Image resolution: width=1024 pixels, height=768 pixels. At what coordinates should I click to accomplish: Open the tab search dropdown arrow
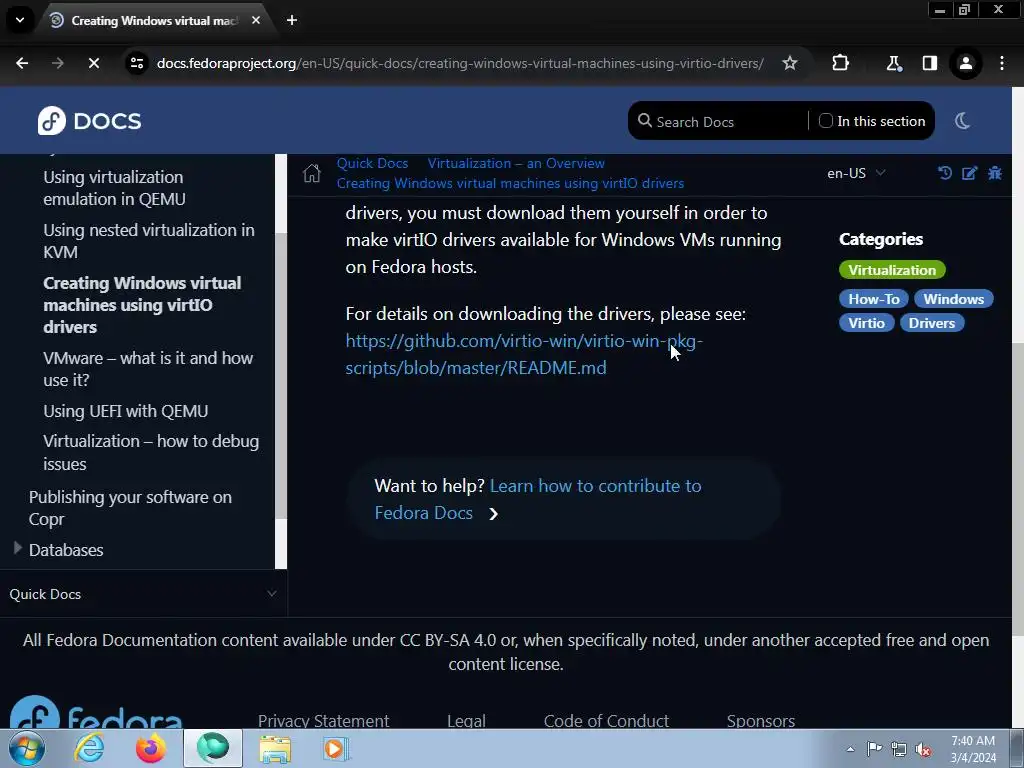(x=20, y=20)
